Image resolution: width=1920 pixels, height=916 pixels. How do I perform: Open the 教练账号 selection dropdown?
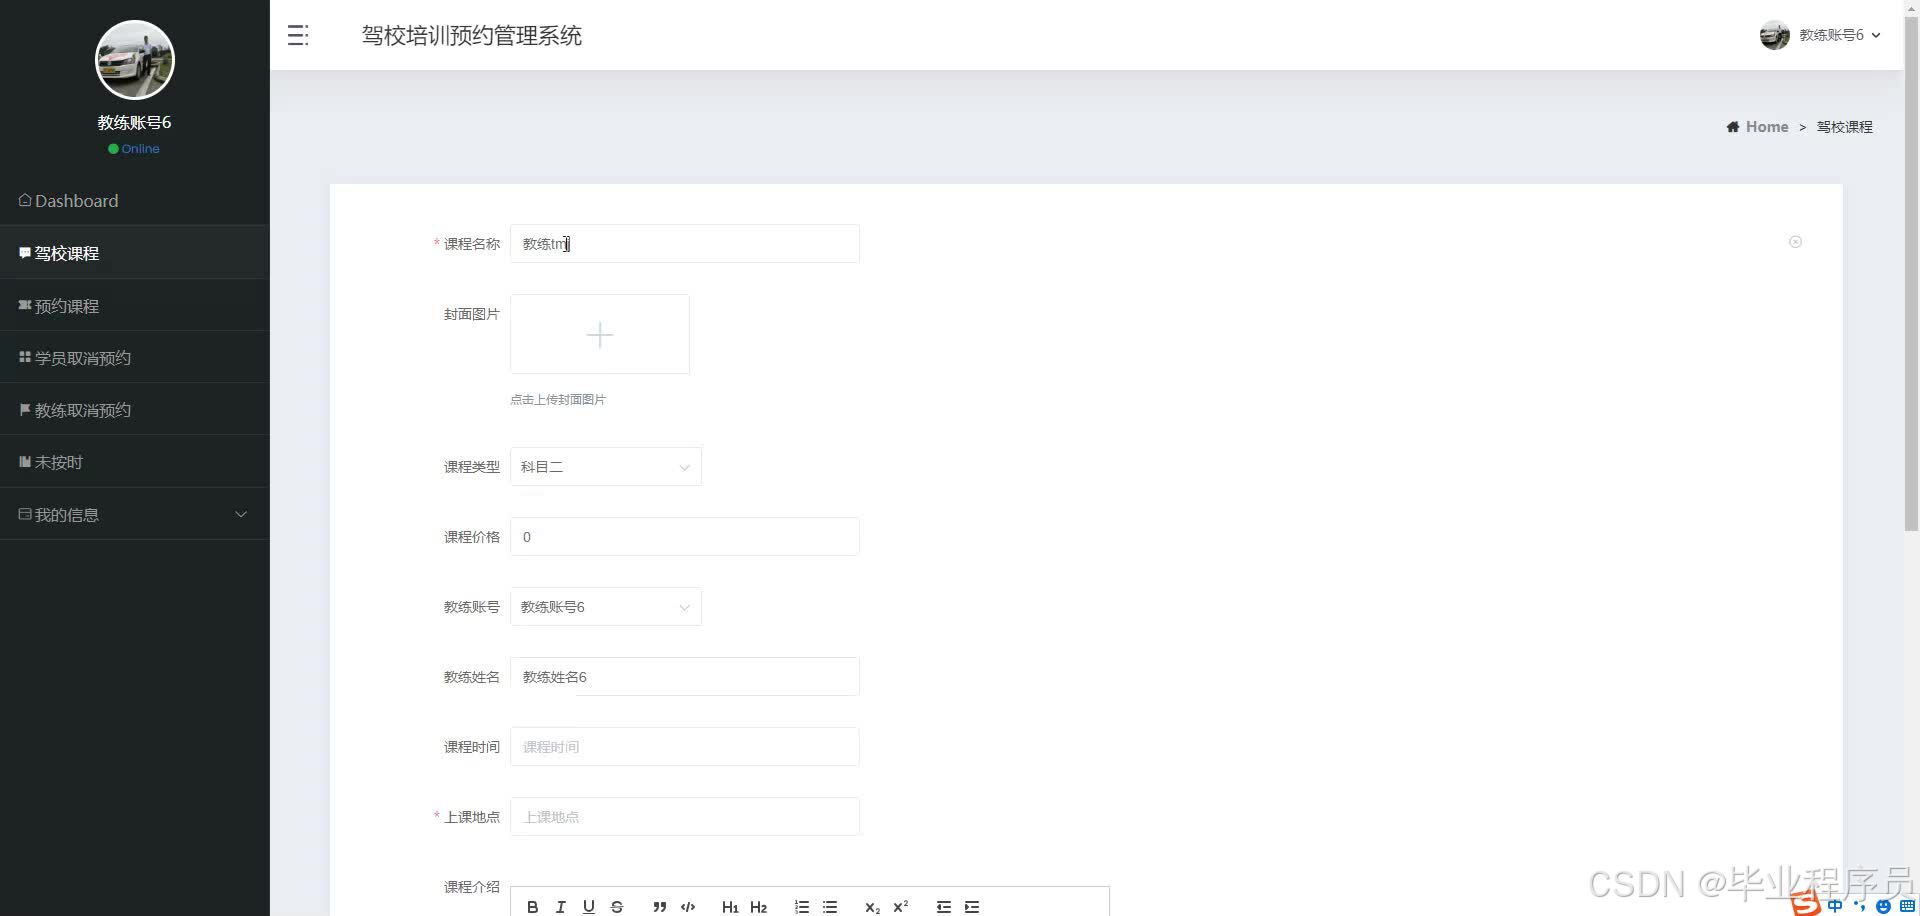[x=605, y=606]
